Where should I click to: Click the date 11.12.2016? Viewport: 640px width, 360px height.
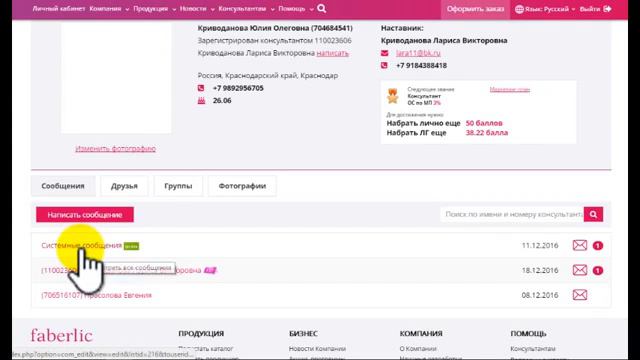540,245
